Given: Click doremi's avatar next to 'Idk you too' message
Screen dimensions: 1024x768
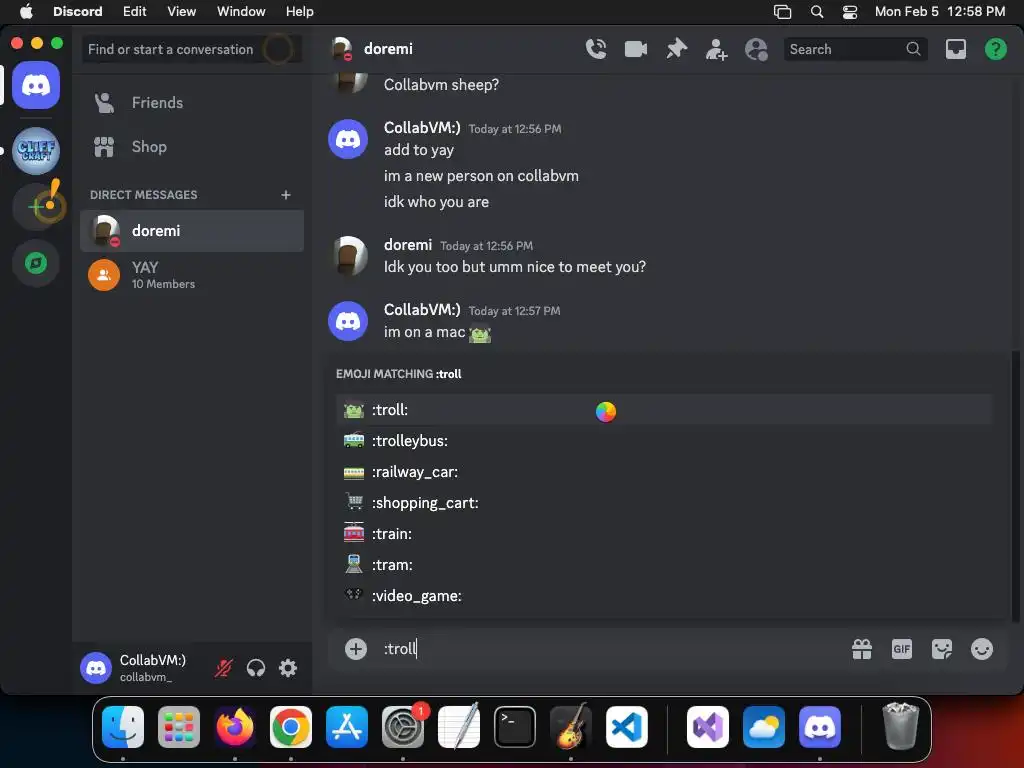Looking at the screenshot, I should (348, 255).
